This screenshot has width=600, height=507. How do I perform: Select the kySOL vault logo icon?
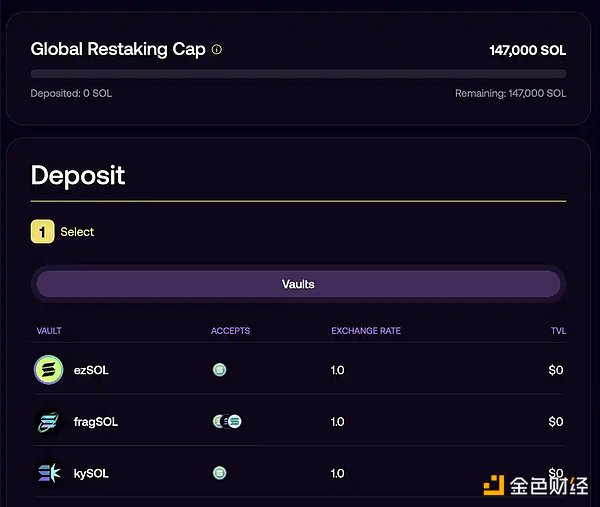point(48,473)
